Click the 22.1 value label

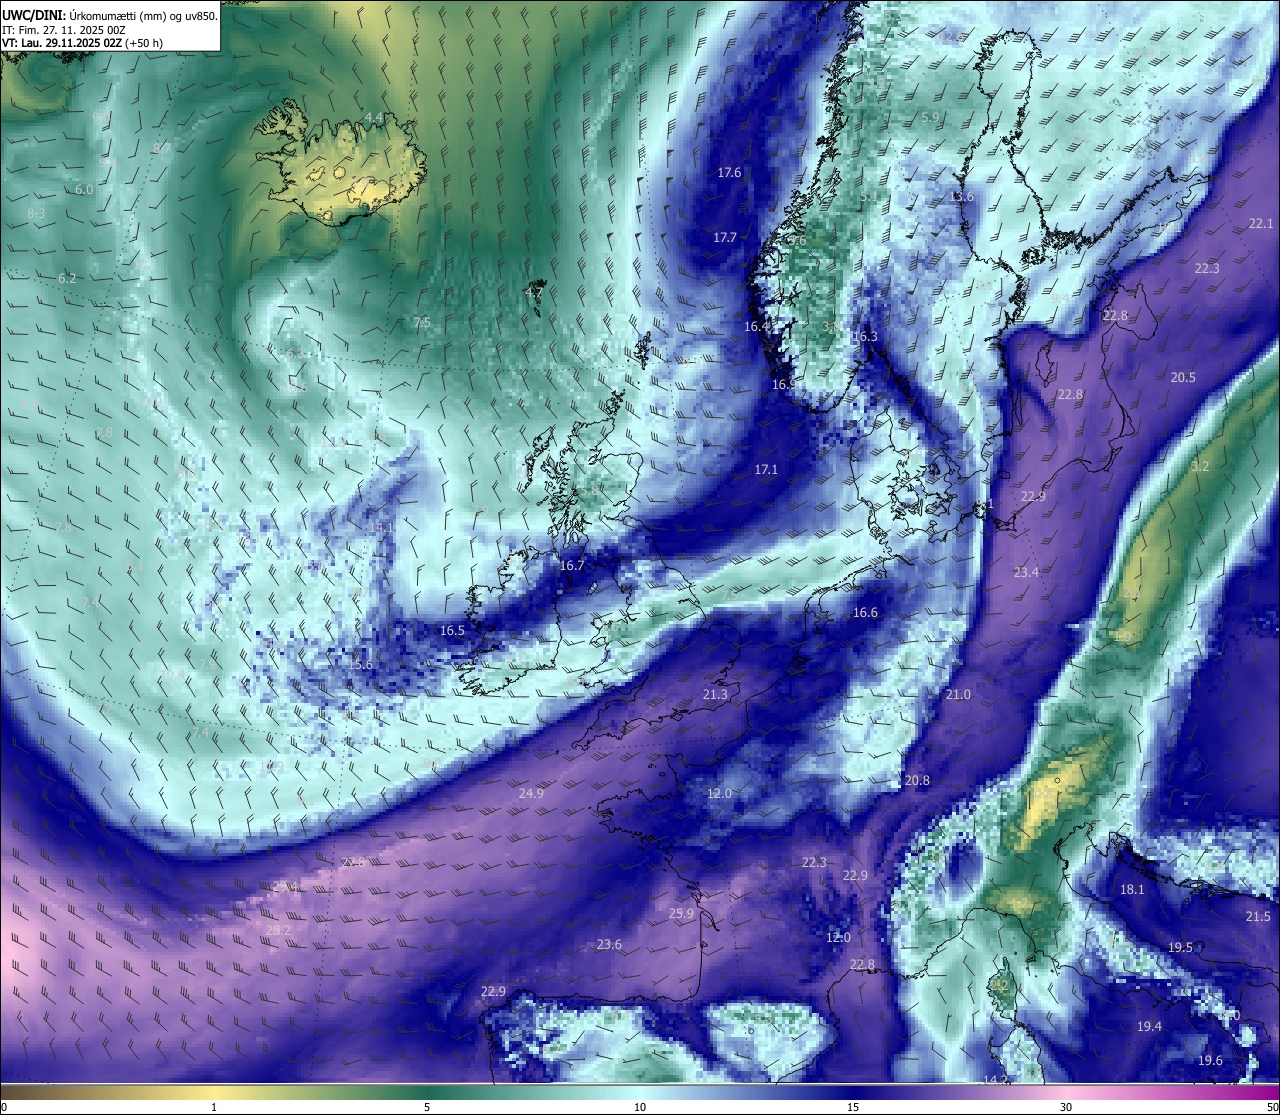click(x=1261, y=223)
